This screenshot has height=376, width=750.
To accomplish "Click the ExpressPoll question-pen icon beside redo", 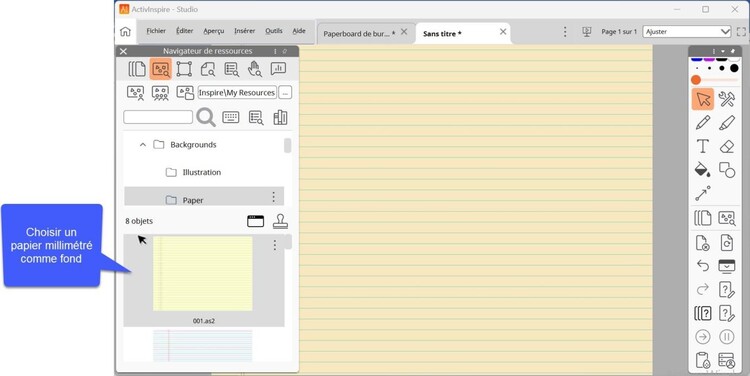I will click(727, 289).
